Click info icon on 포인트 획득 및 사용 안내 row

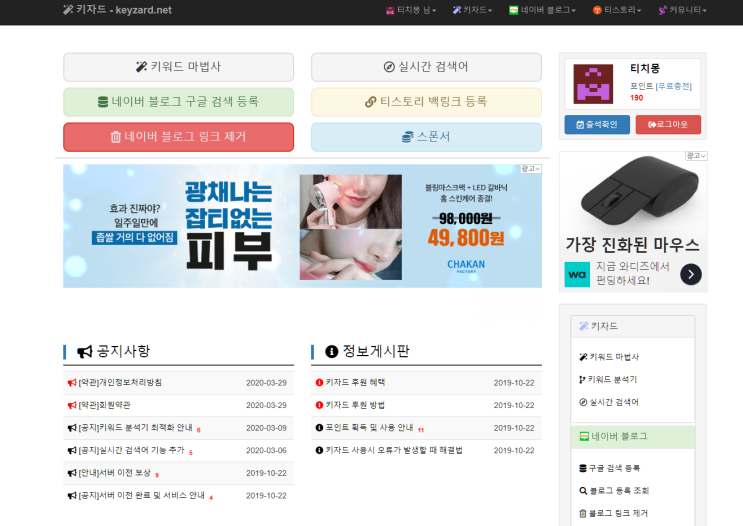click(319, 428)
